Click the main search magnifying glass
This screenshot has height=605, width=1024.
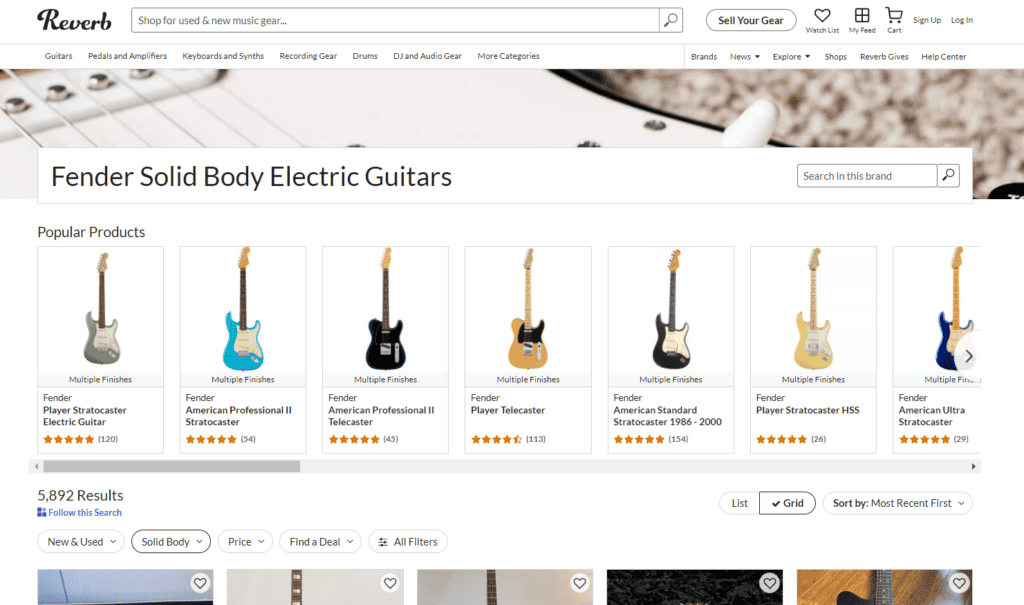tap(670, 20)
